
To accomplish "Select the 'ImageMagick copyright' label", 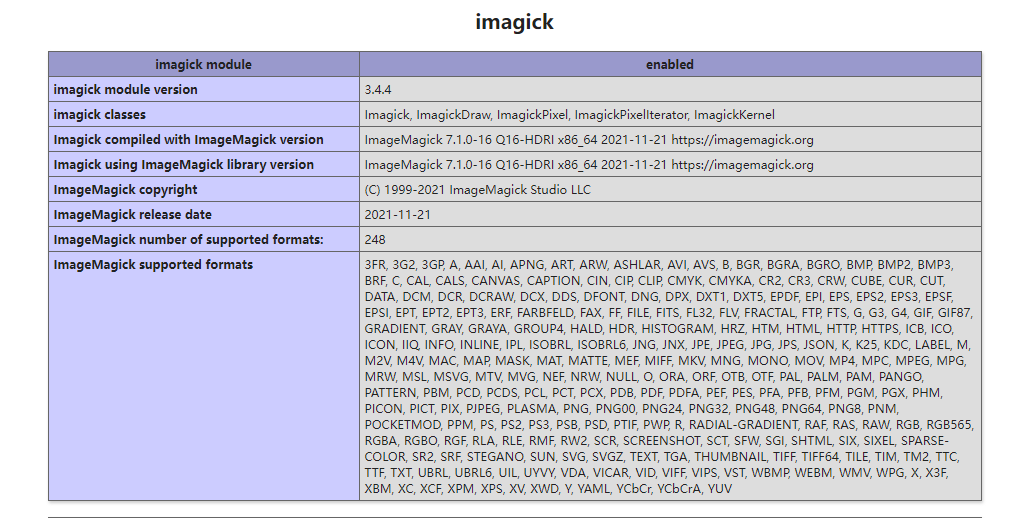I will 126,190.
